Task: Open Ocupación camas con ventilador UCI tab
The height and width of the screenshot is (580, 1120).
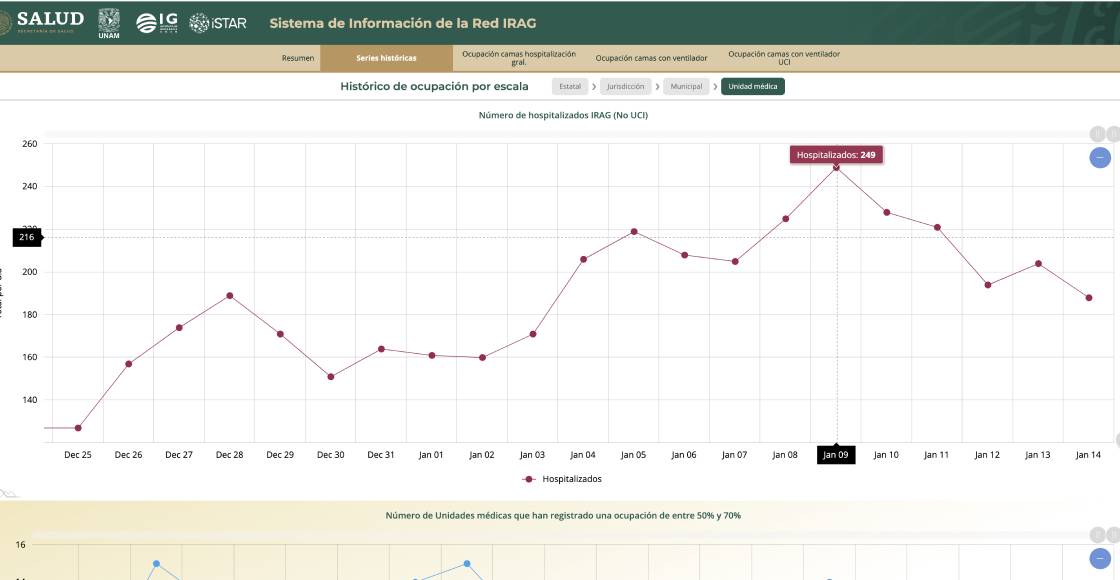Action: point(783,58)
